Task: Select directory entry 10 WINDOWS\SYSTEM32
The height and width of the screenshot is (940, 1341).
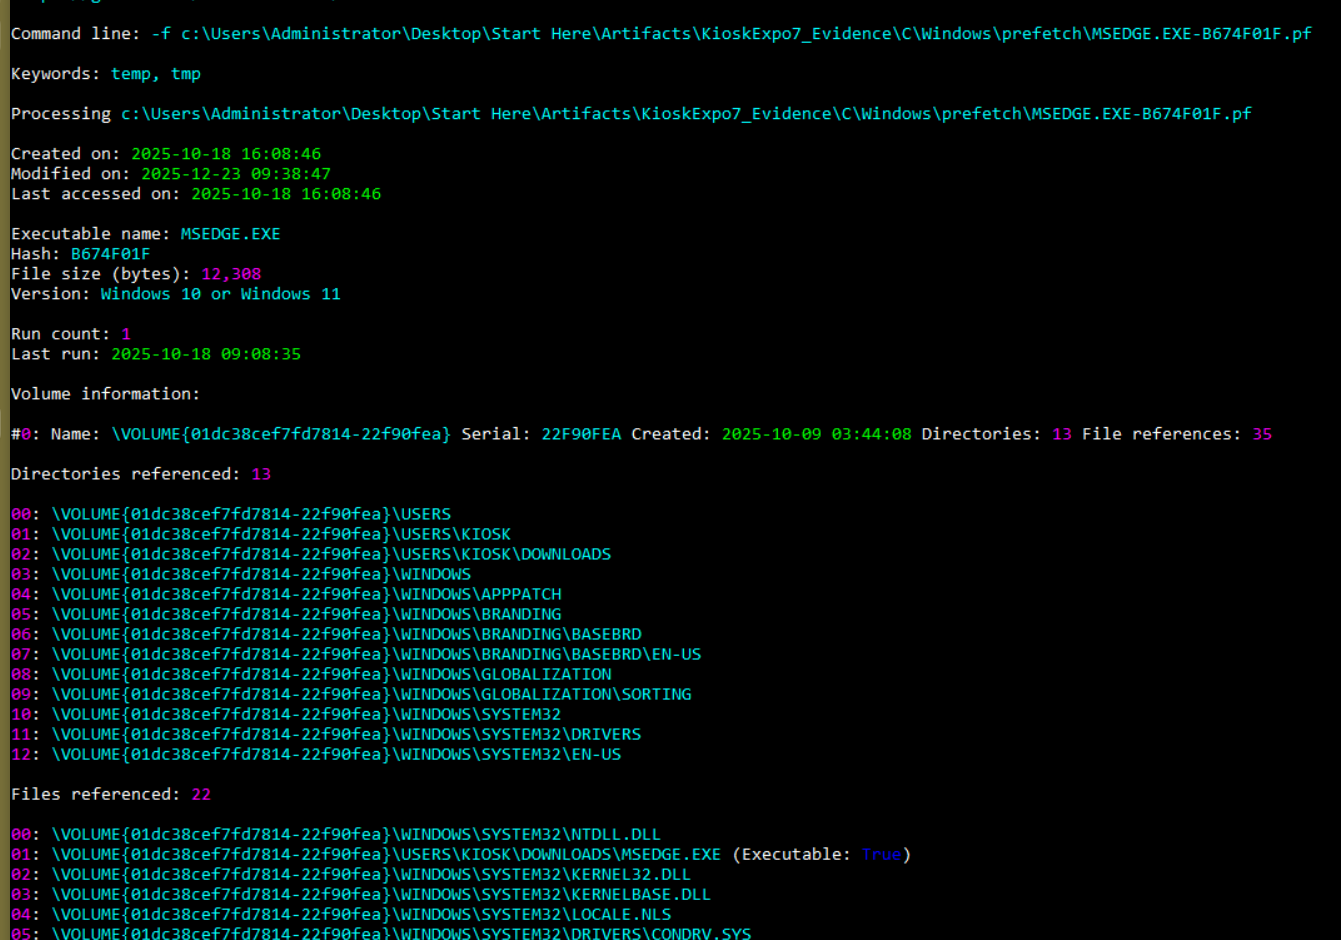Action: pos(286,714)
